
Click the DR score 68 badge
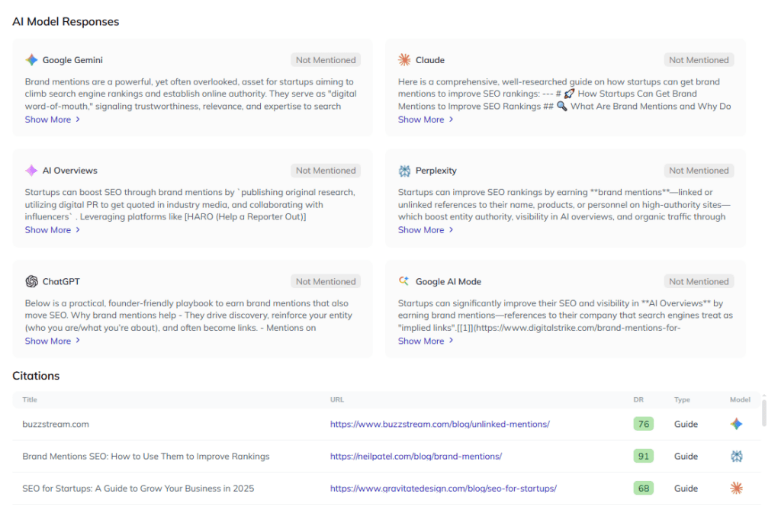[x=643, y=488]
